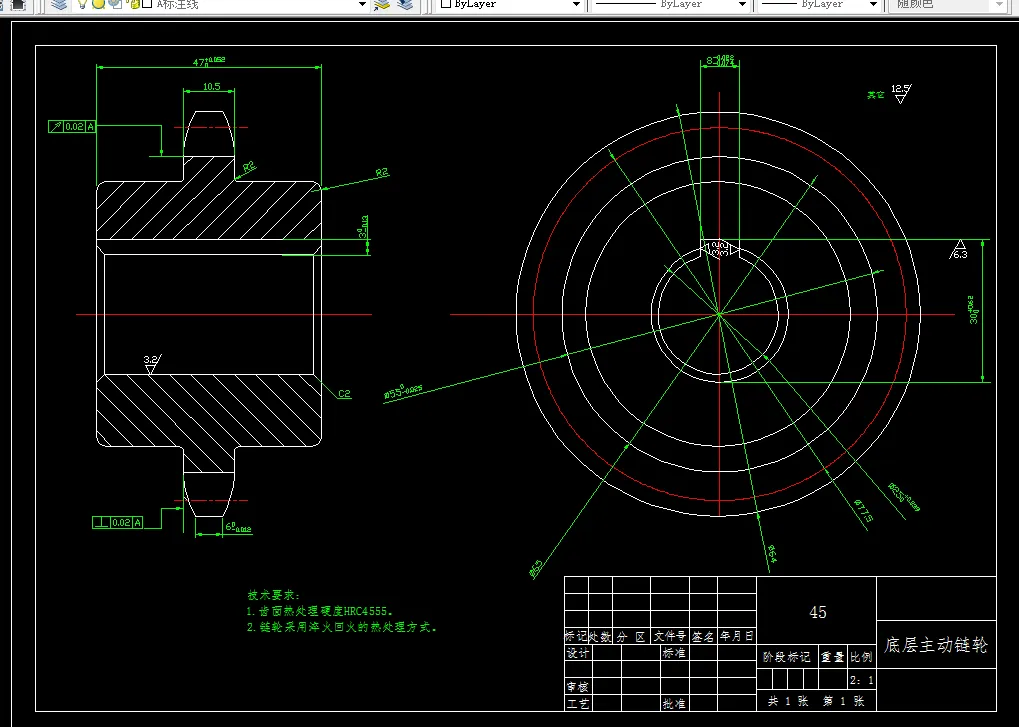Select the ø775 diameter dimension text
1019x727 pixels.
click(x=862, y=510)
